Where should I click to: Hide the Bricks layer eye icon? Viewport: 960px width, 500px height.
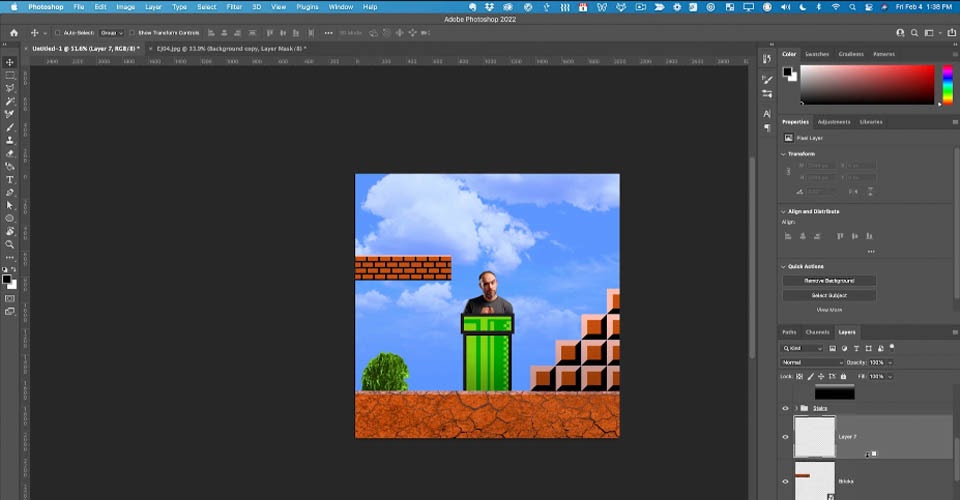click(x=786, y=482)
